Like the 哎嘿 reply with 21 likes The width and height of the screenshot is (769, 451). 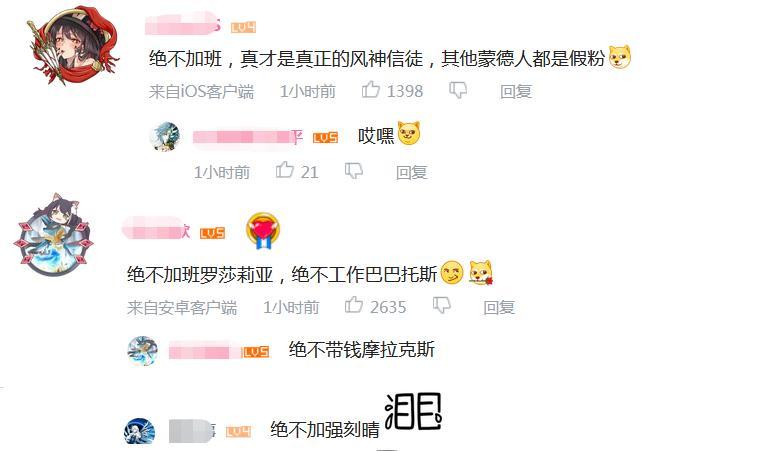tap(284, 171)
